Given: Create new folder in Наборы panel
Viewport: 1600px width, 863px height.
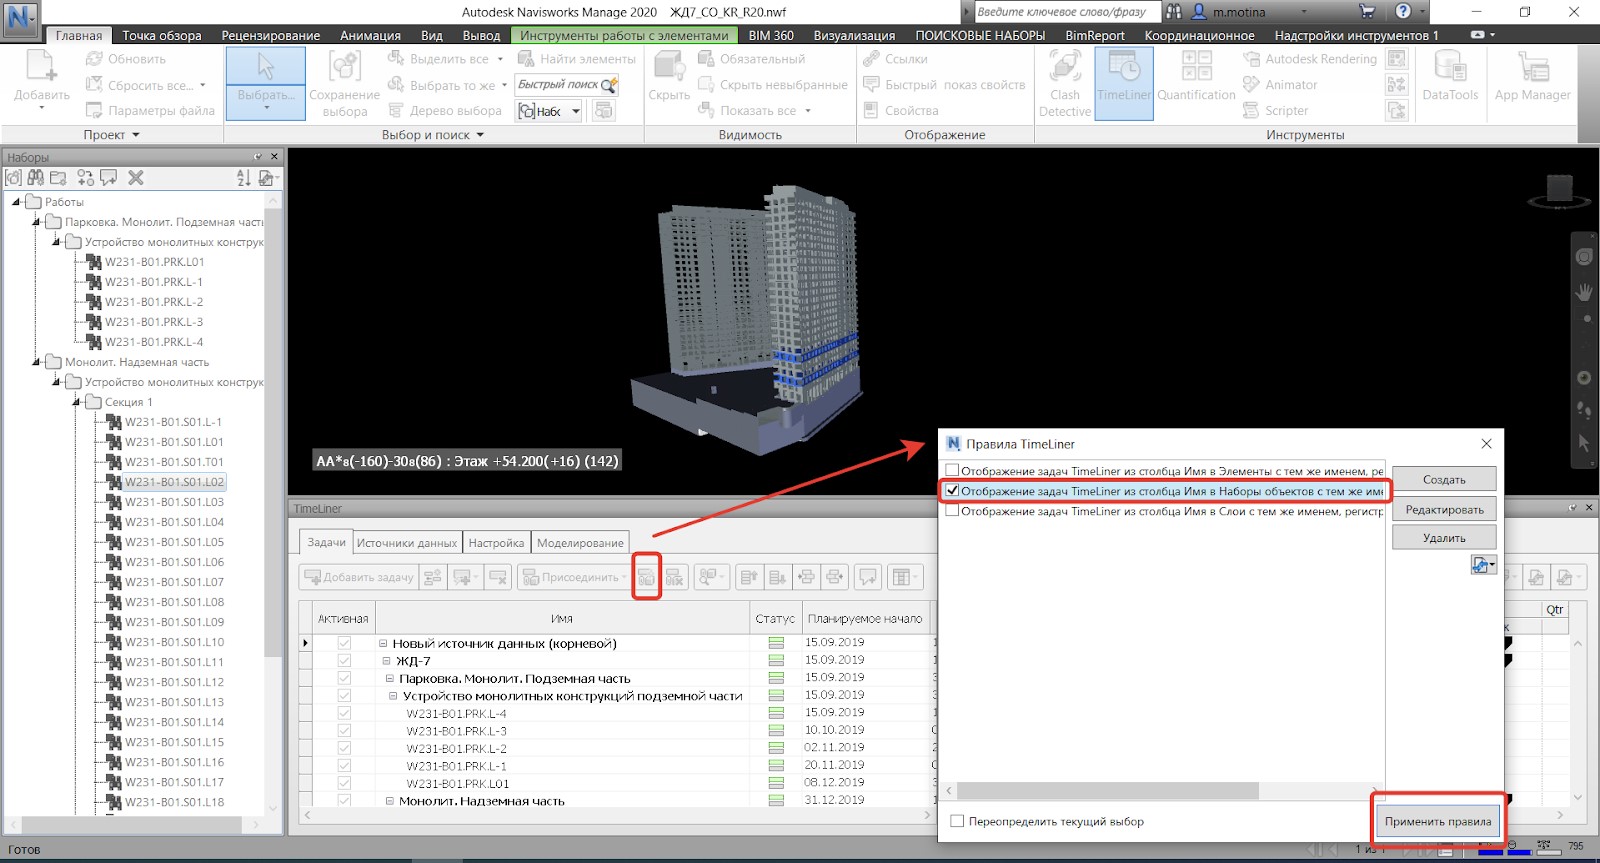Looking at the screenshot, I should 59,178.
